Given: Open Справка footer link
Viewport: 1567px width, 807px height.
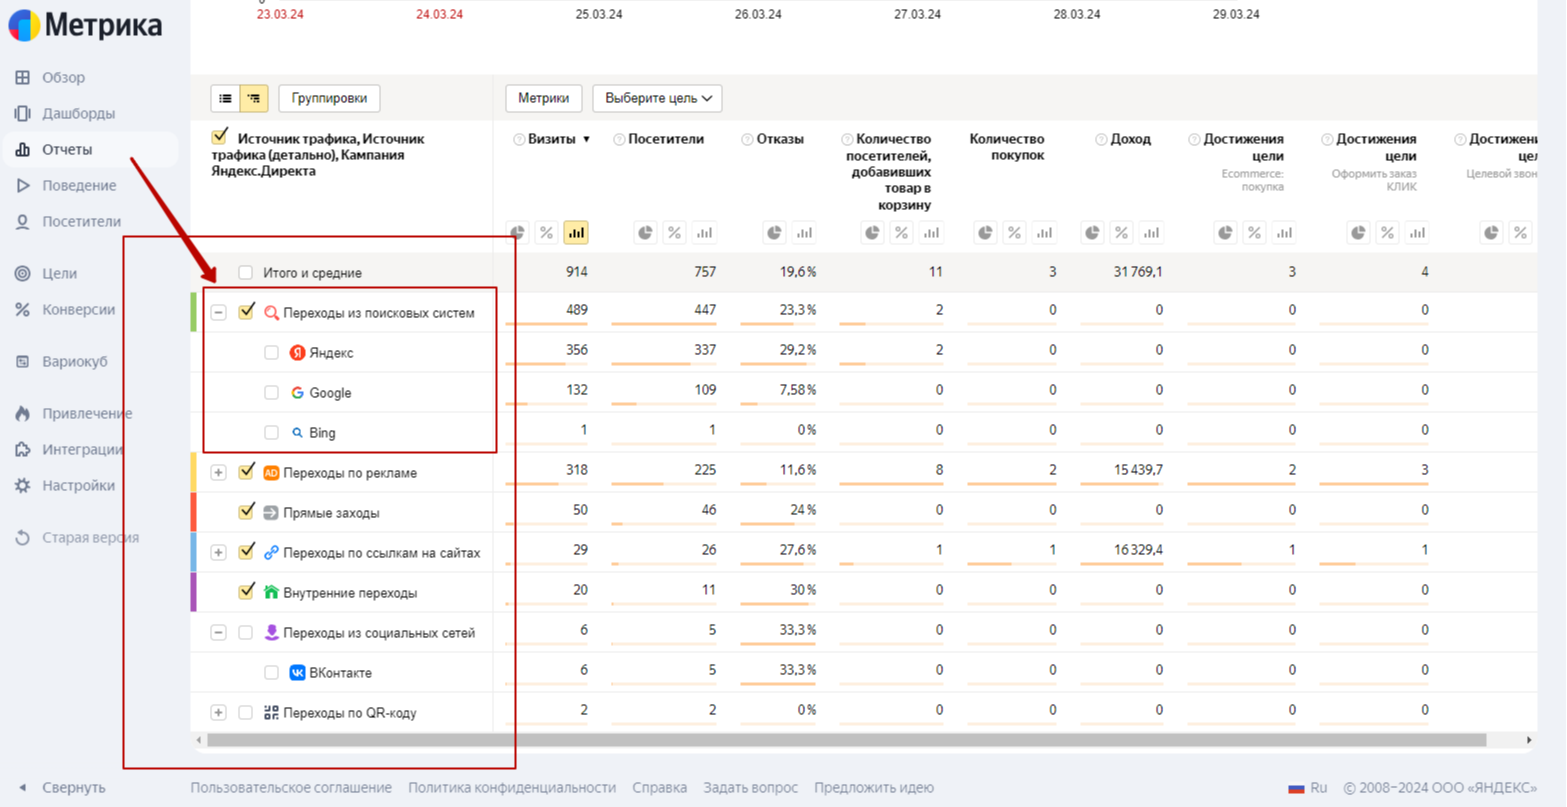Looking at the screenshot, I should click(x=659, y=788).
